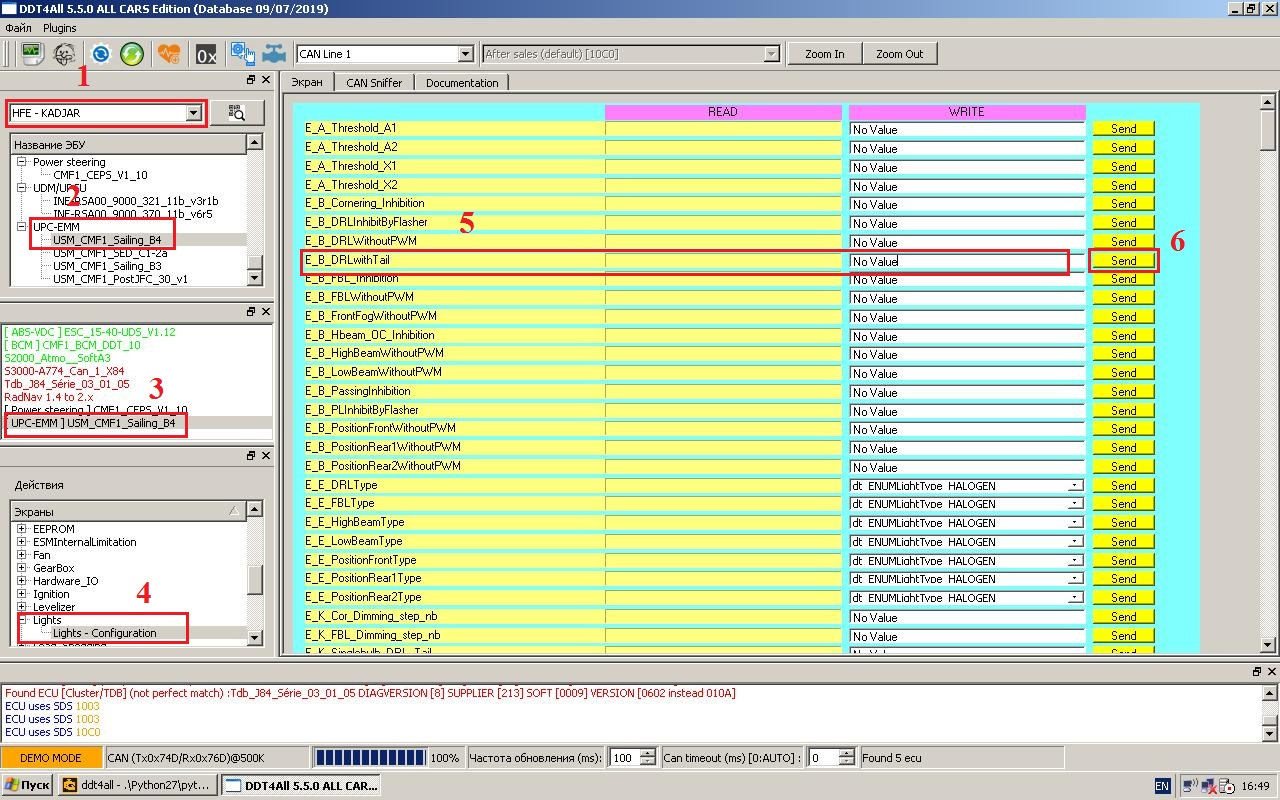Click the blue gear refresh icon
The width and height of the screenshot is (1280, 800).
[100, 54]
